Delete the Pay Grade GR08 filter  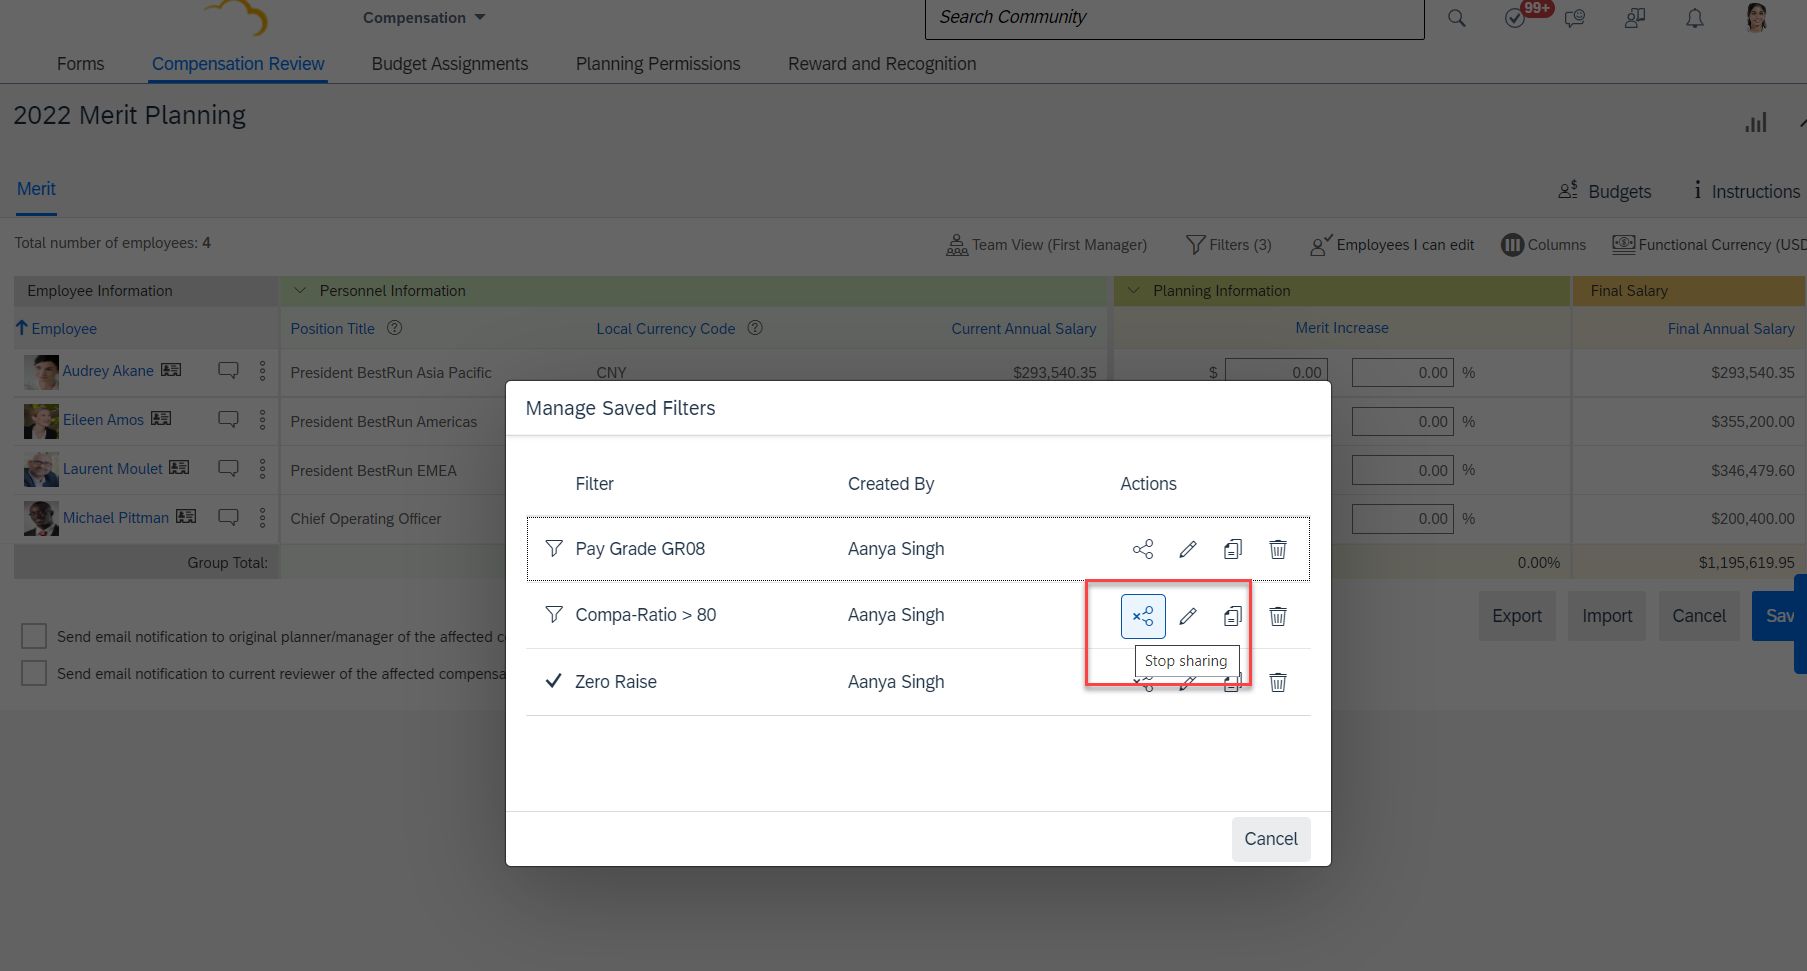click(x=1277, y=549)
